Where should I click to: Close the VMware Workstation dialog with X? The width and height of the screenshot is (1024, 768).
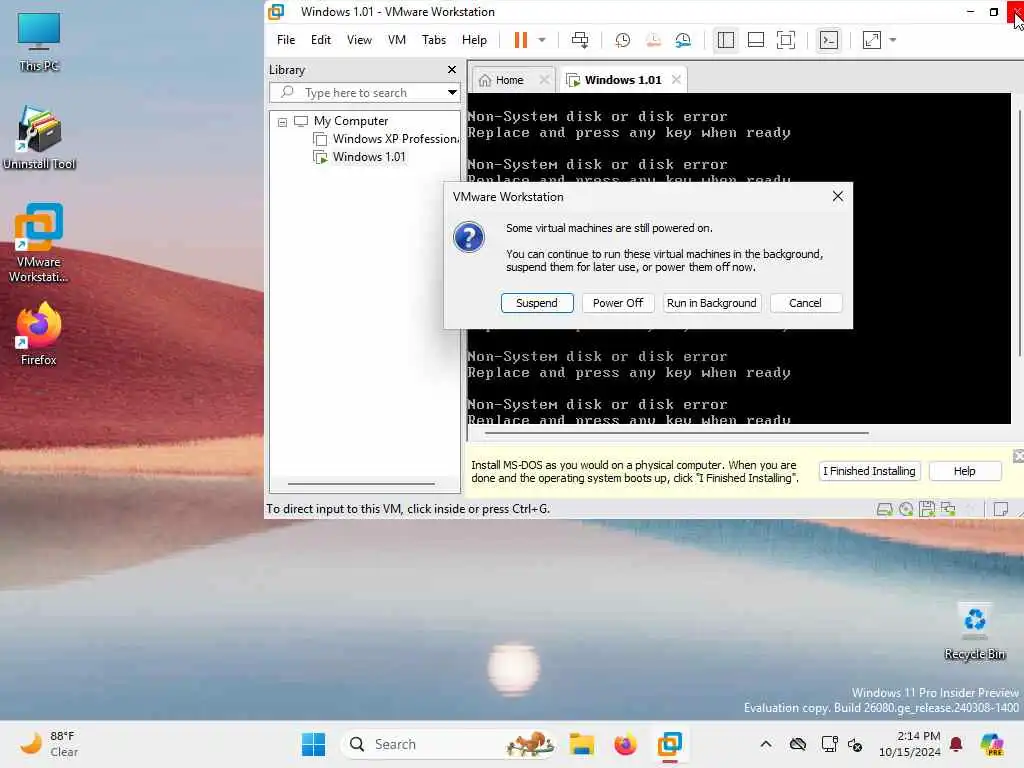pos(838,197)
